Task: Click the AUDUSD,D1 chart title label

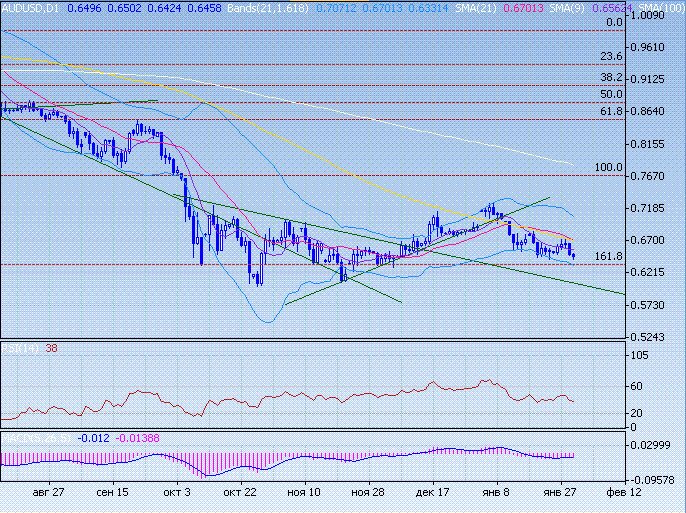Action: 30,7
